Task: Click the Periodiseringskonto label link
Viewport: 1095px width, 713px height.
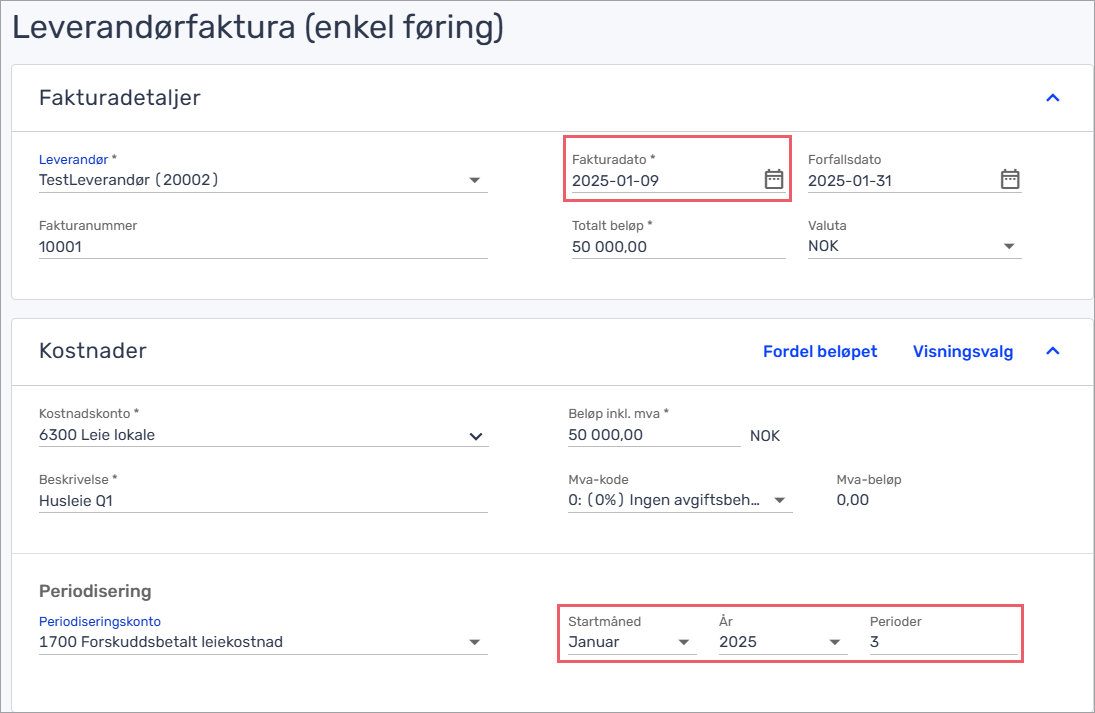Action: point(99,621)
